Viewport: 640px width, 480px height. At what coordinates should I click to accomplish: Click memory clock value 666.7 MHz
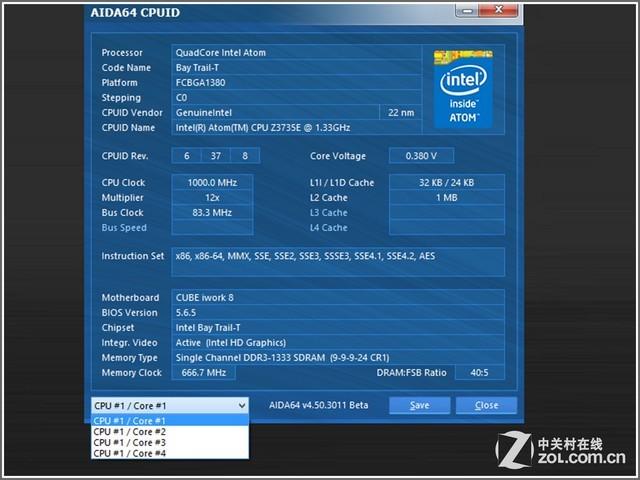click(204, 373)
